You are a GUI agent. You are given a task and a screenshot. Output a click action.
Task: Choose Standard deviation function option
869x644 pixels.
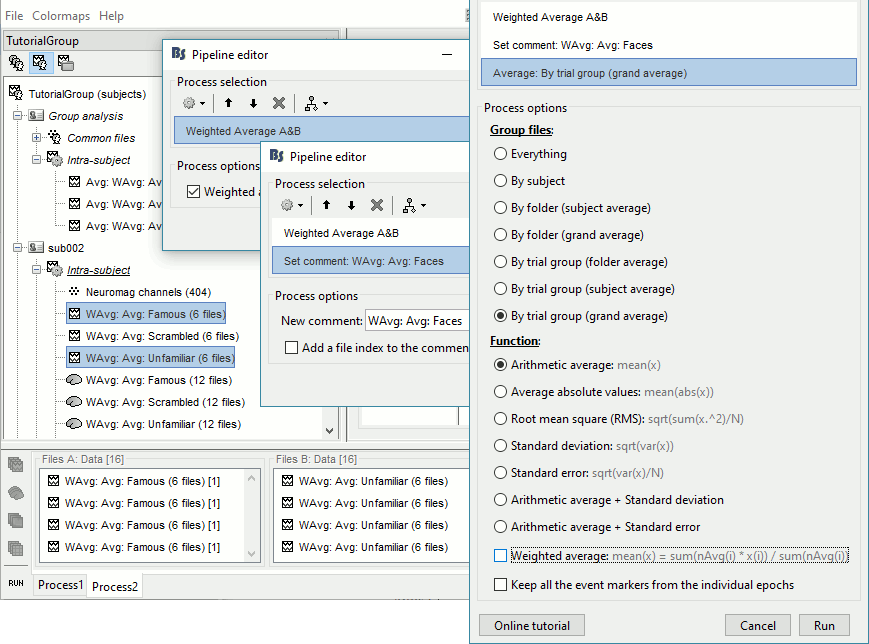pyautogui.click(x=501, y=446)
